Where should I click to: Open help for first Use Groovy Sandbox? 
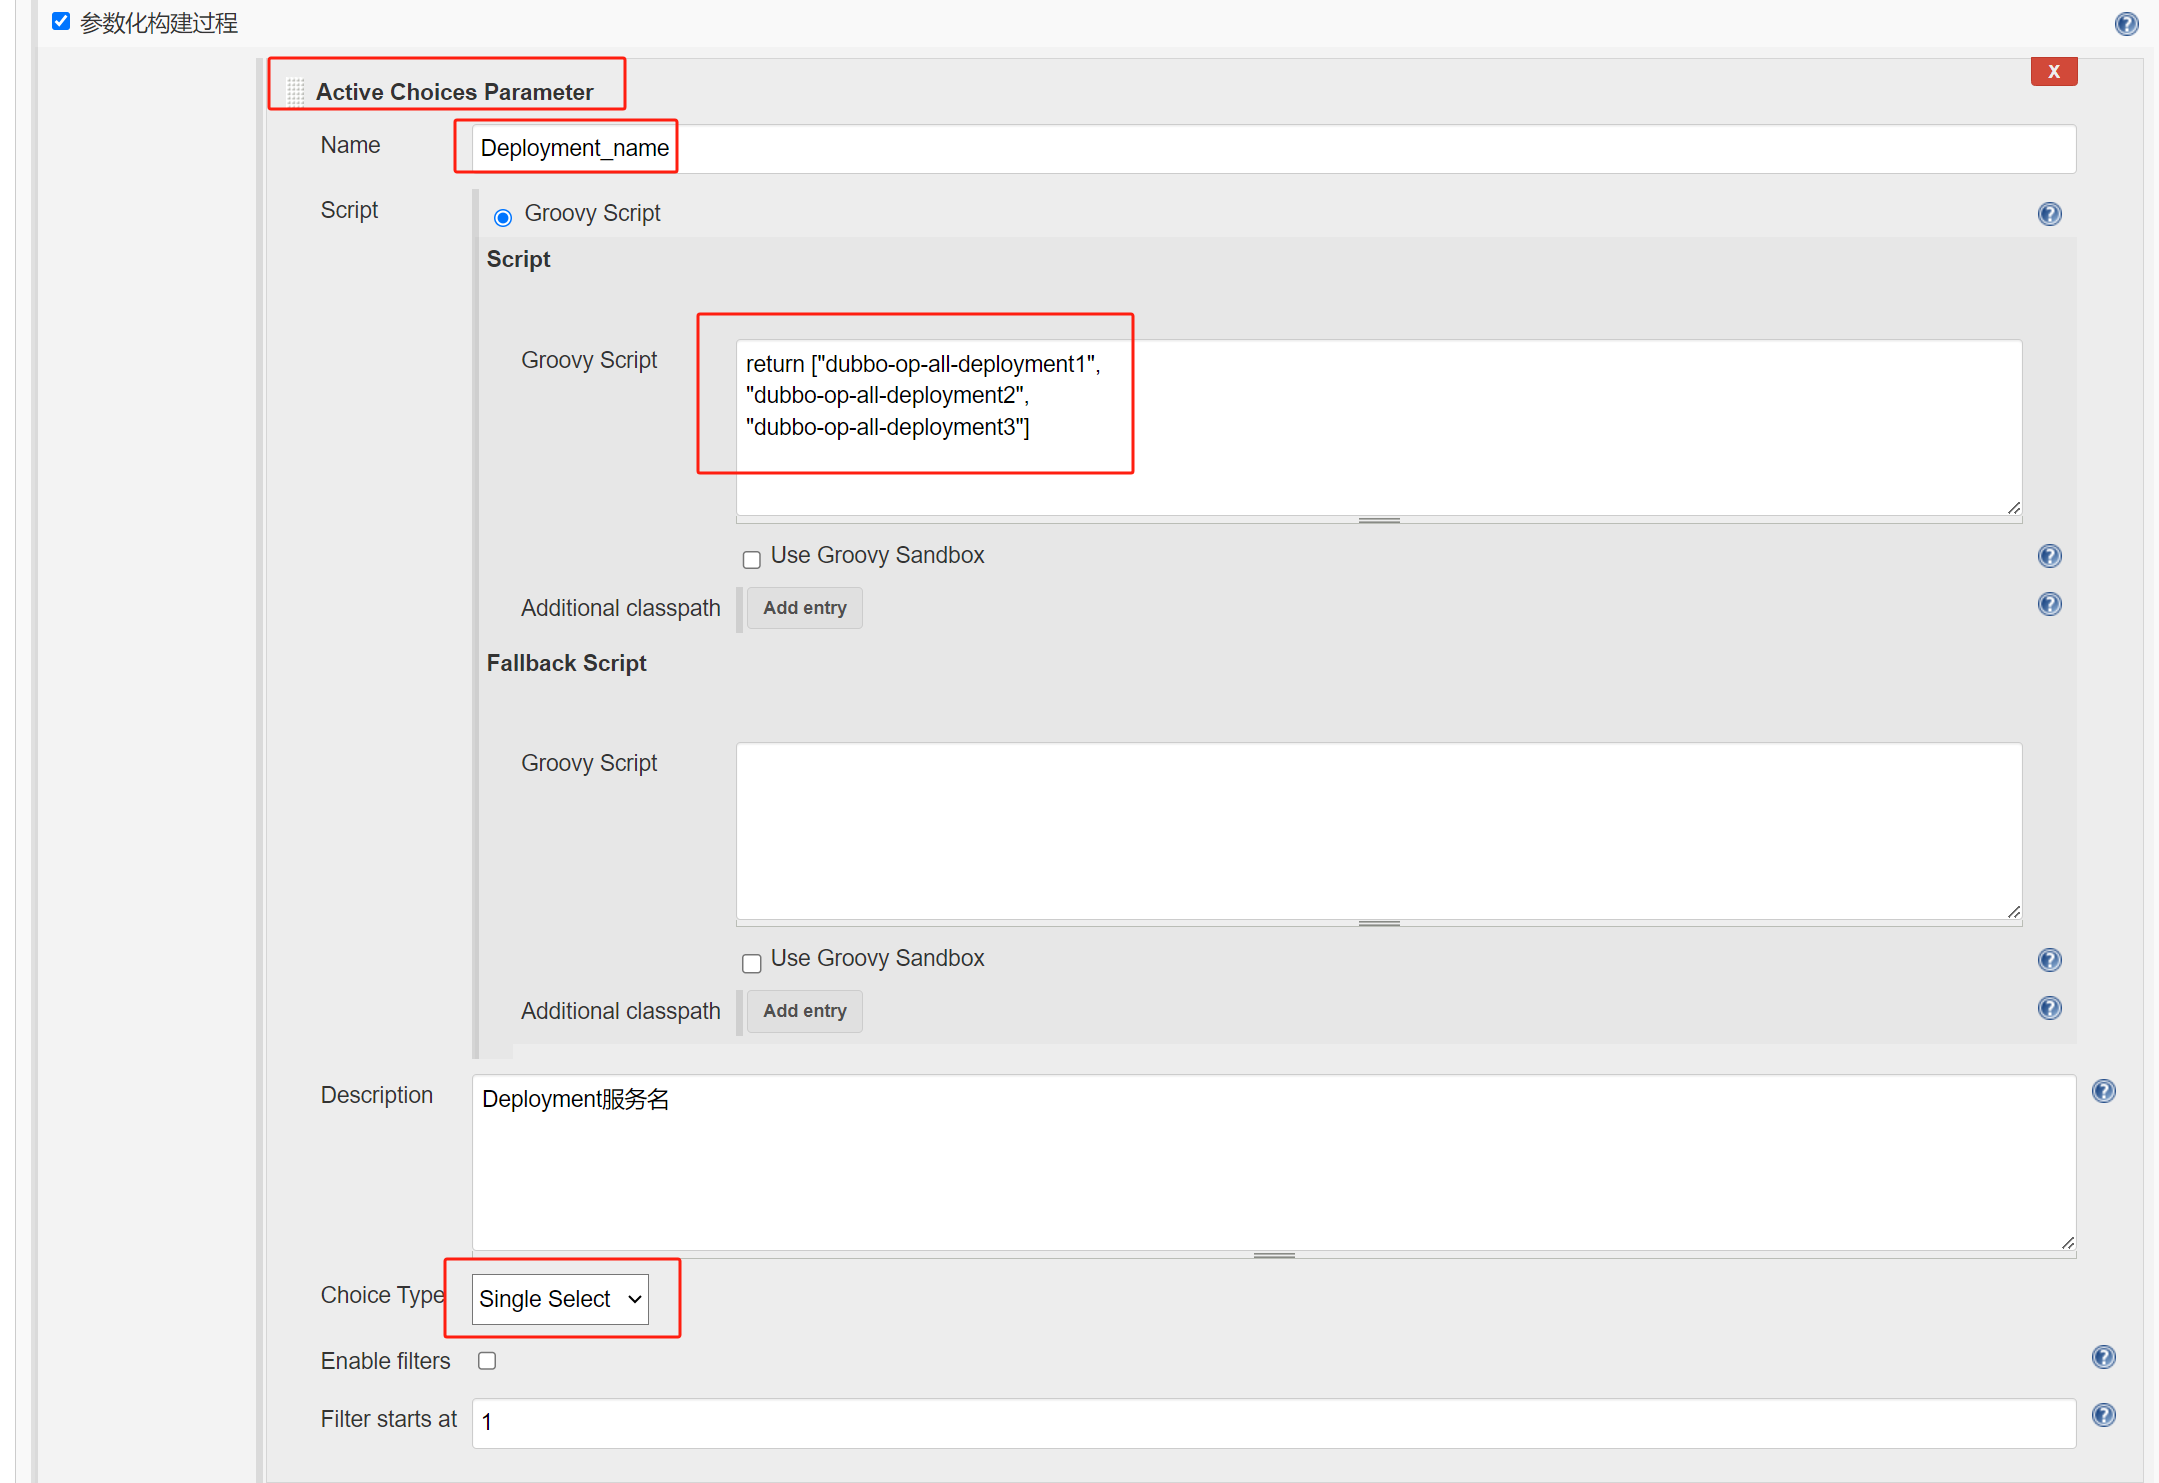2049,556
